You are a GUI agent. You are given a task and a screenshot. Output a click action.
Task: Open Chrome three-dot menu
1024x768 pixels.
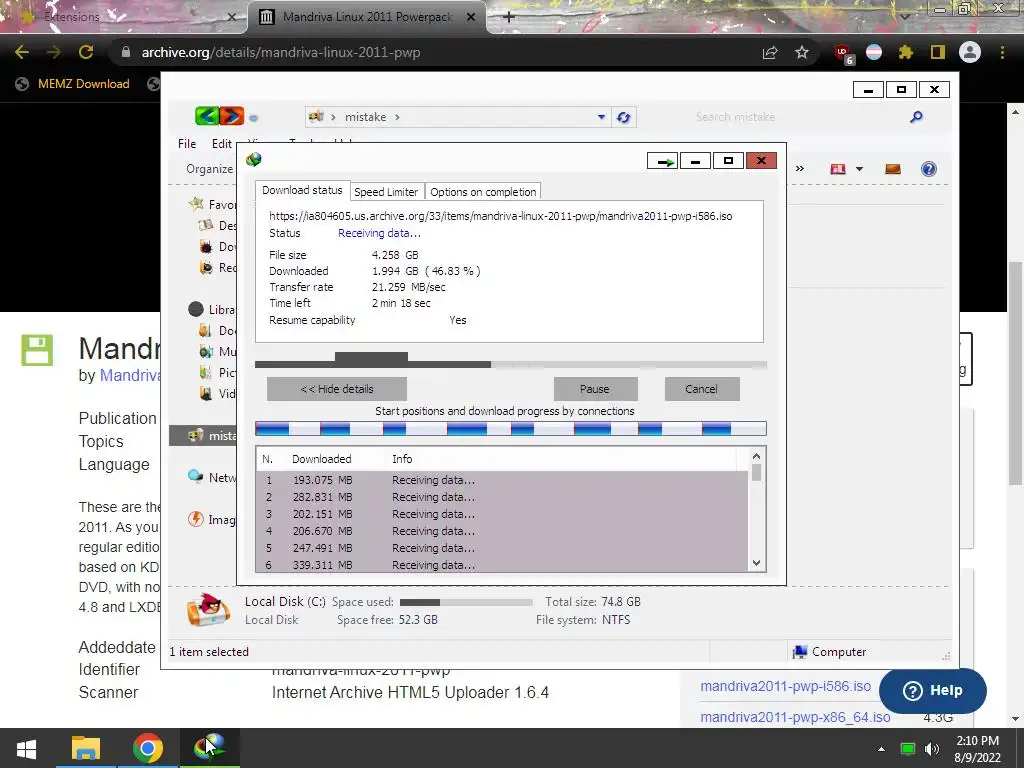pyautogui.click(x=1002, y=52)
